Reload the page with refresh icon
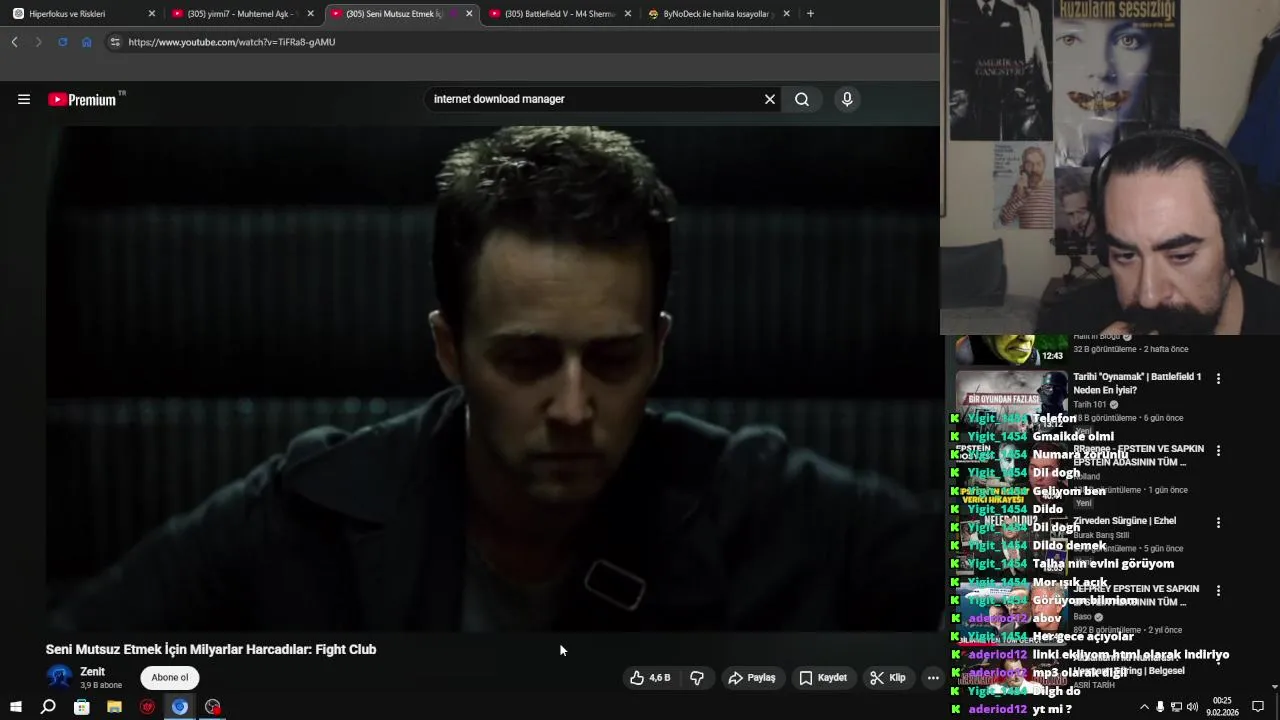Viewport: 1280px width, 720px height. coord(62,42)
